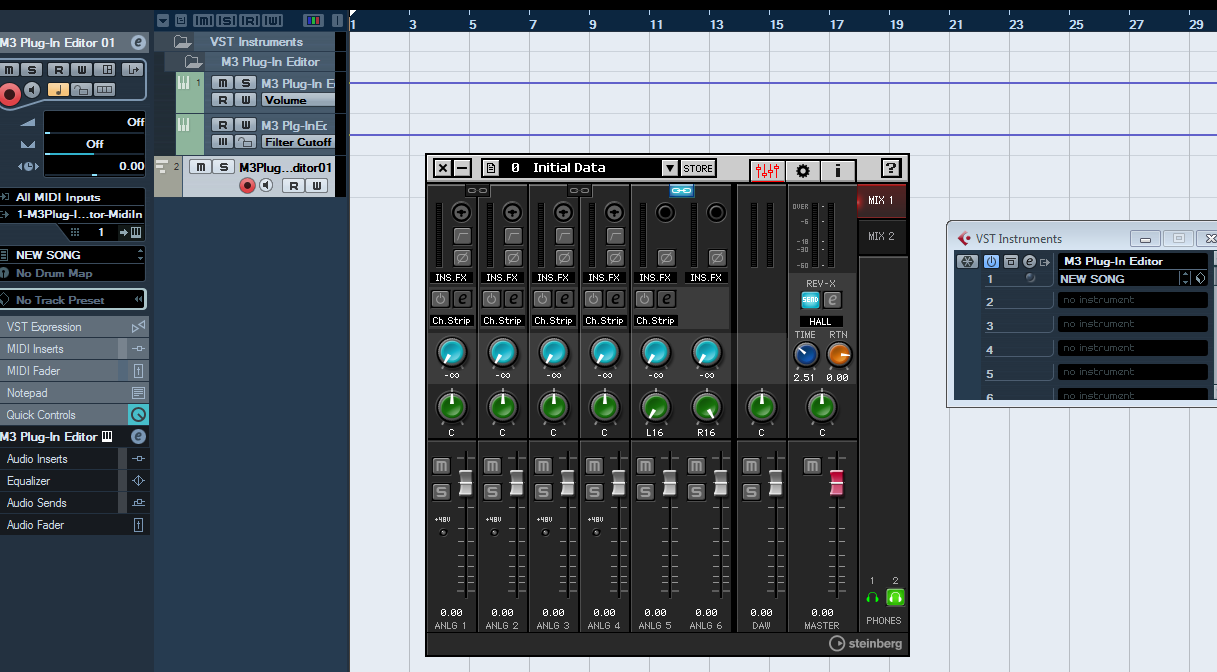The width and height of the screenshot is (1217, 672).
Task: Turn on the REV-X SEND button
Action: tap(811, 298)
